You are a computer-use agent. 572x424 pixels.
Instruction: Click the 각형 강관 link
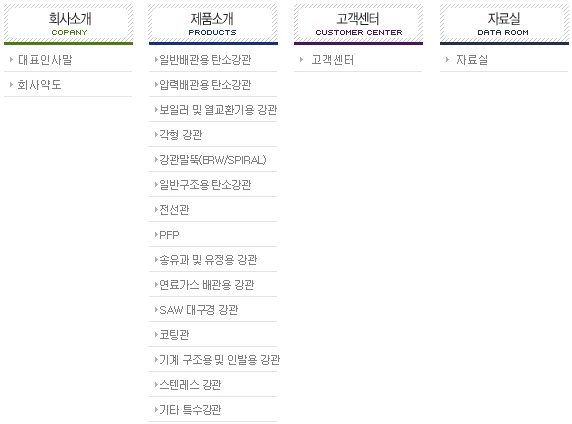click(x=181, y=135)
